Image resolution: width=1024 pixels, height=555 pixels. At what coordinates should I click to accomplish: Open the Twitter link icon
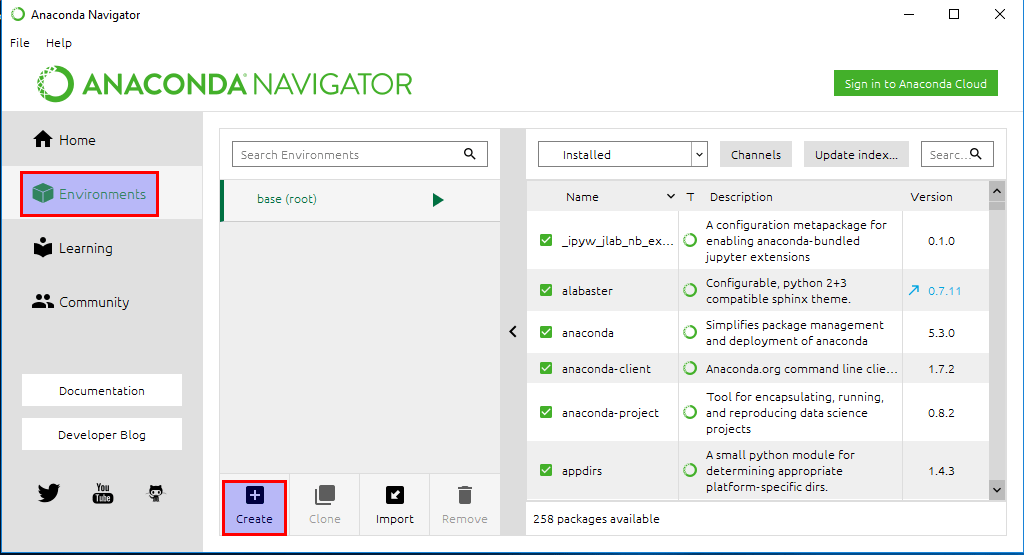click(x=49, y=492)
